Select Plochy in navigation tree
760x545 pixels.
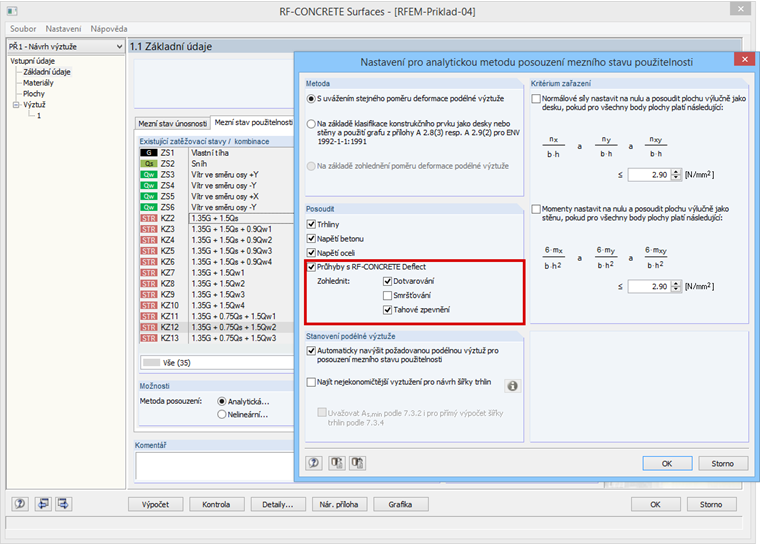34,94
